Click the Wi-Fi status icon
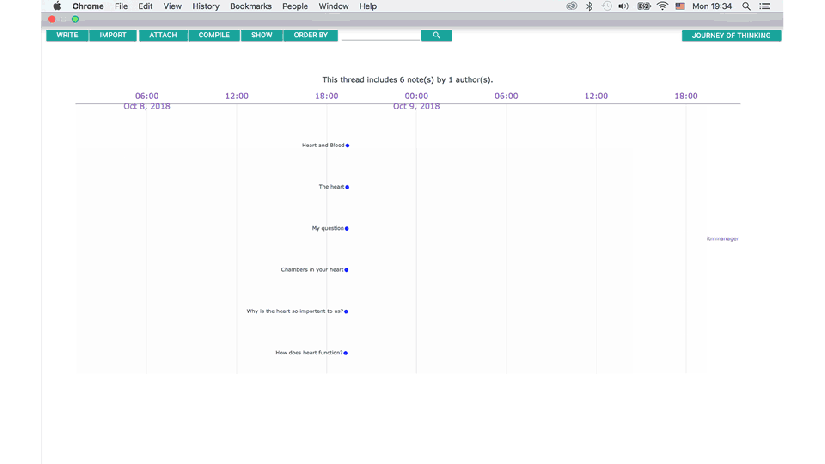This screenshot has width=825, height=464. coord(662,6)
